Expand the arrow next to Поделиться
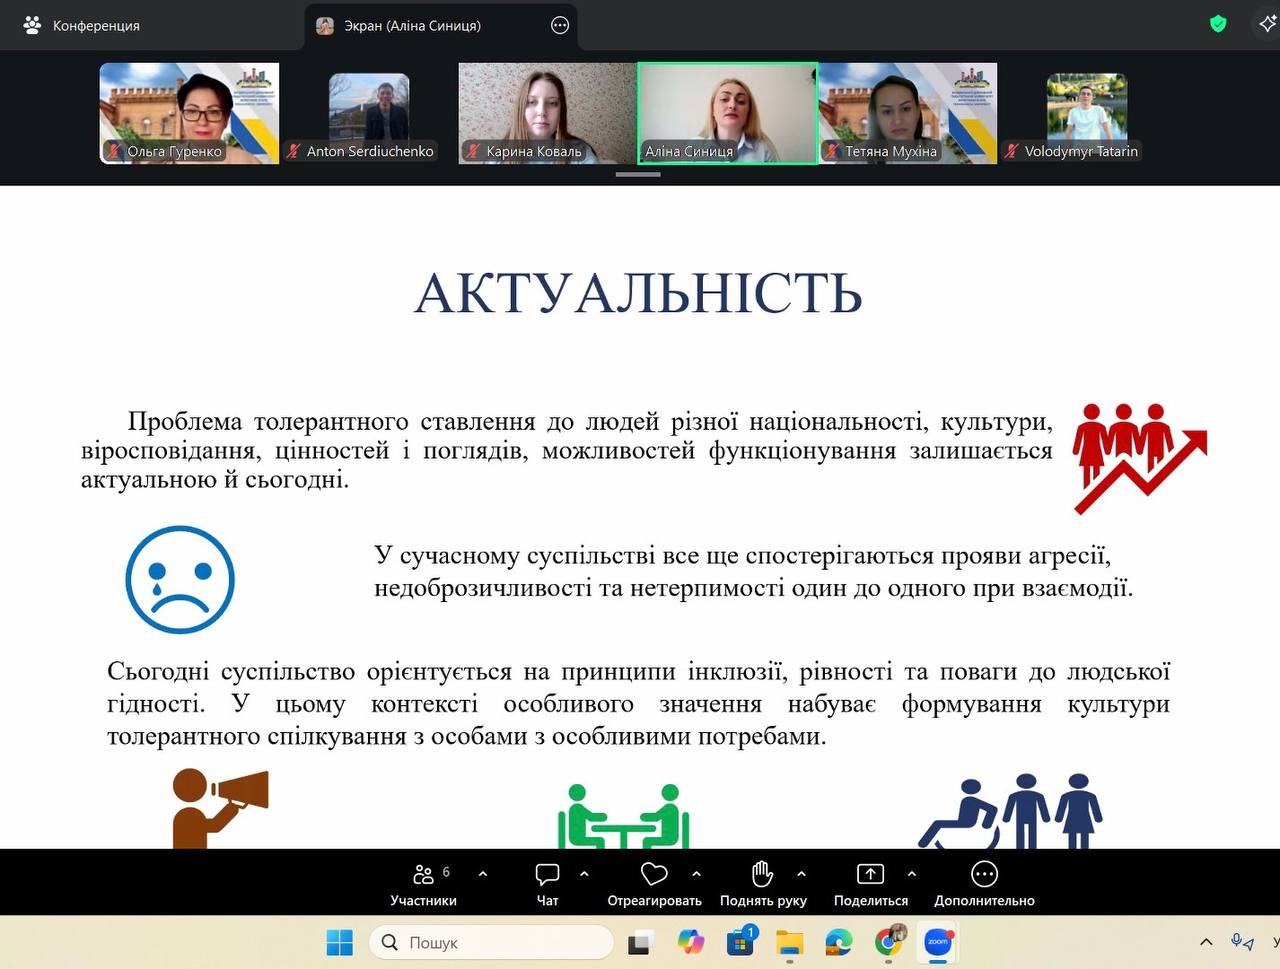 (911, 874)
